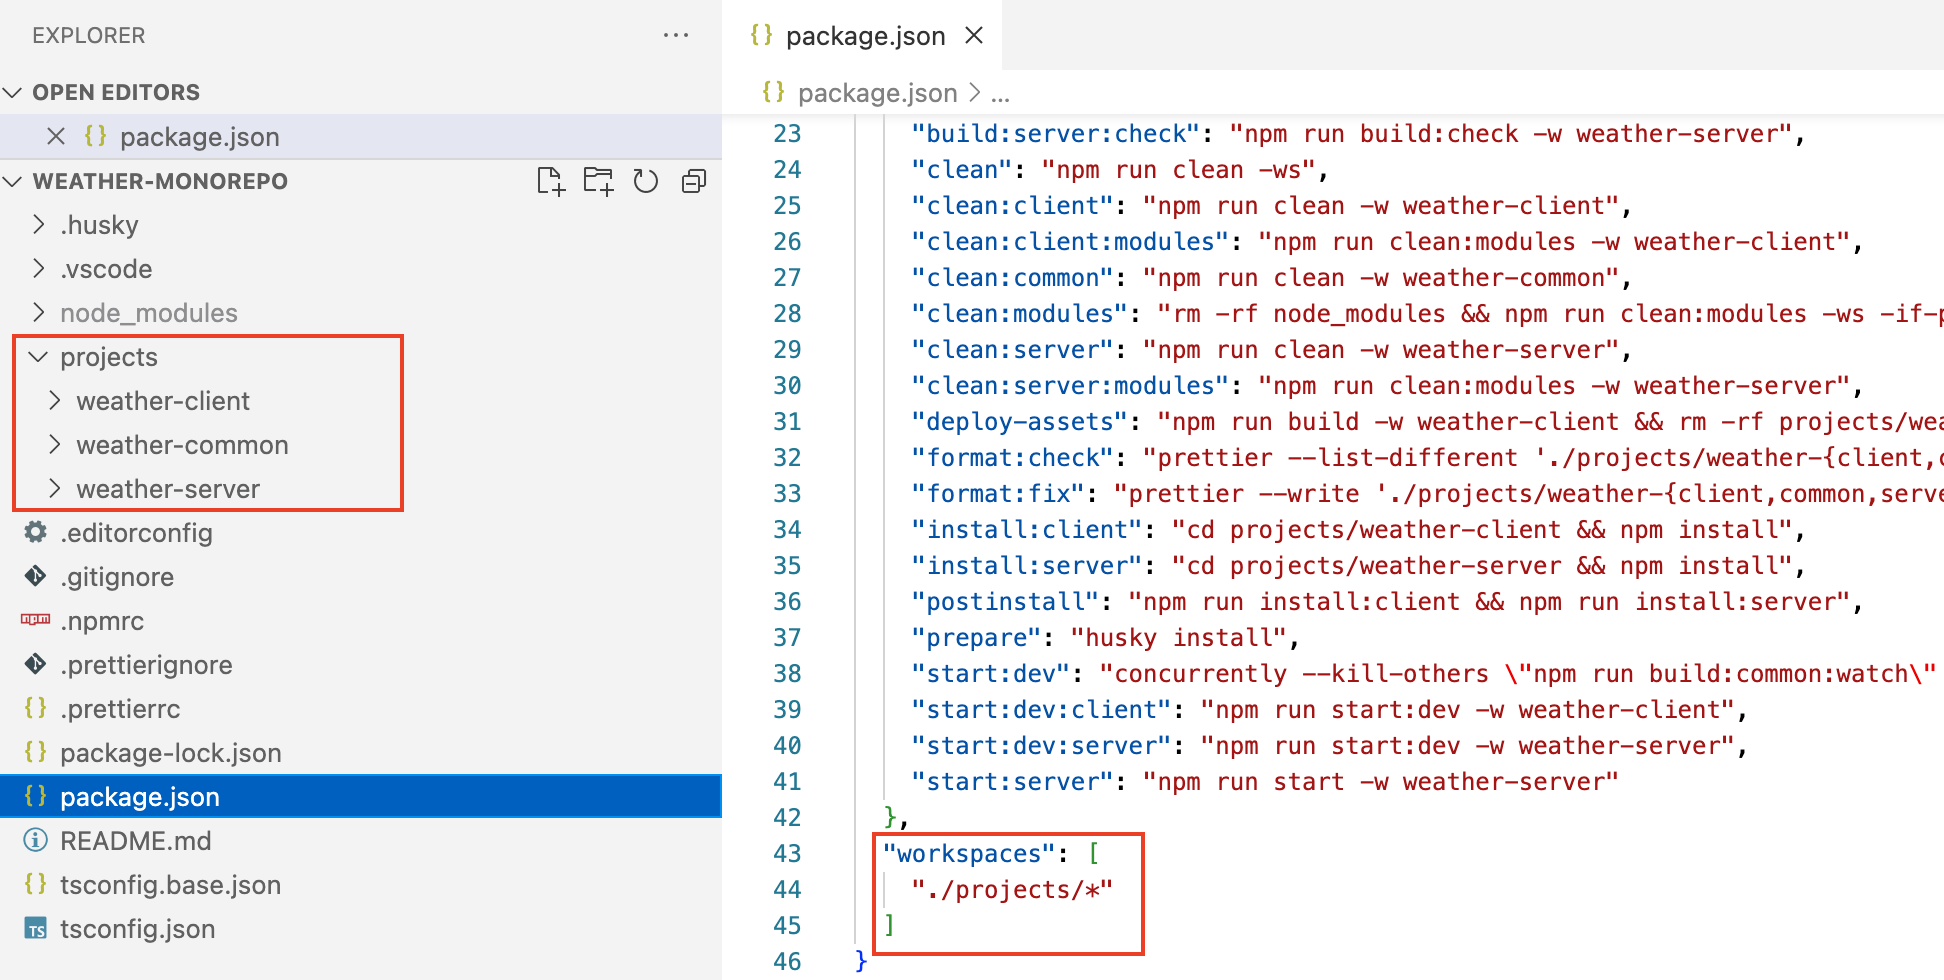The width and height of the screenshot is (1944, 980).
Task: Click the EXPLORER panel title
Action: (x=89, y=35)
